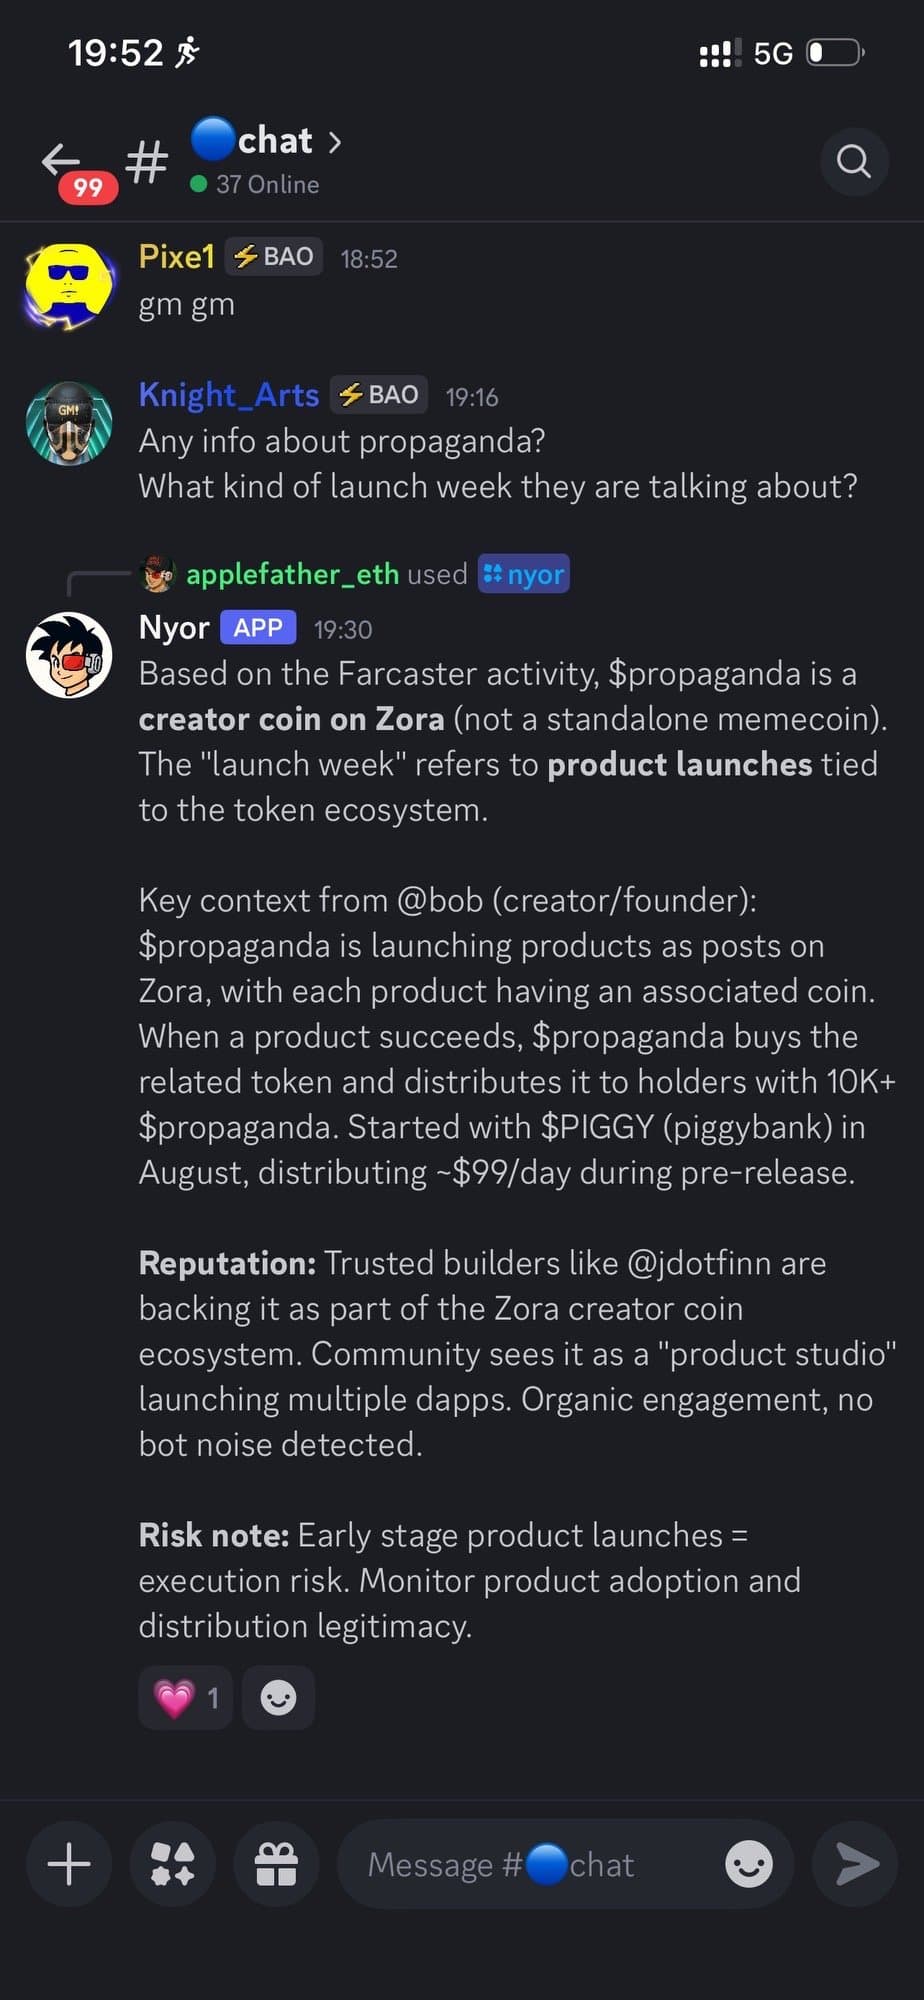Tap the message input field to compose
This screenshot has width=924, height=2000.
point(500,1863)
